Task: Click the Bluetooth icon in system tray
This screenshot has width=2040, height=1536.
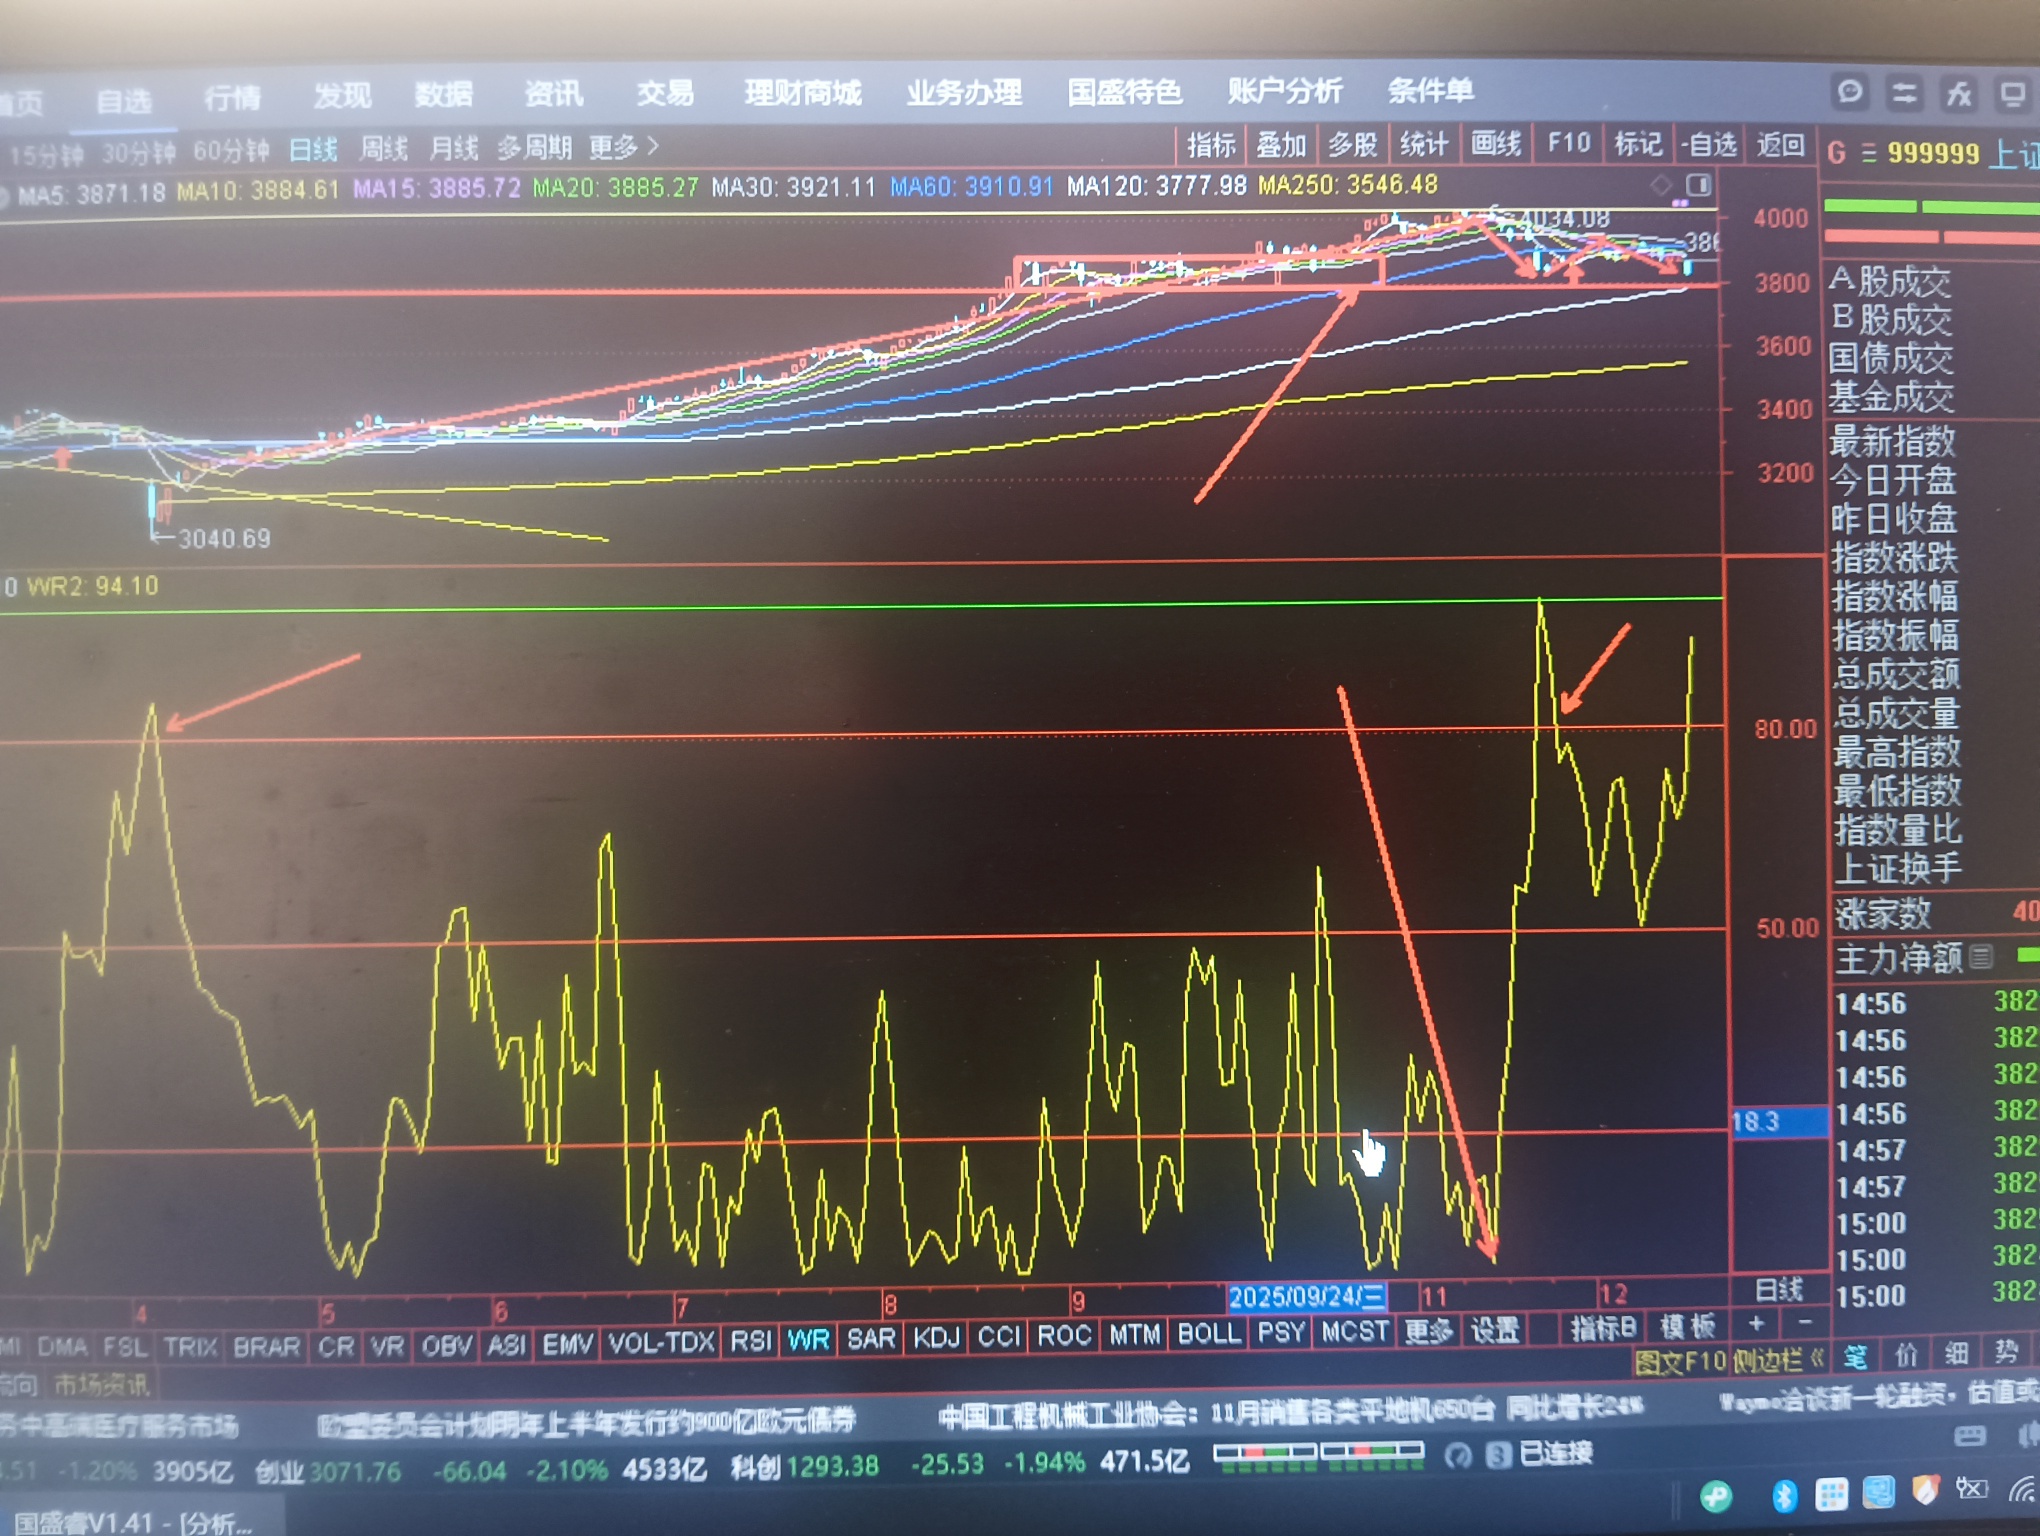Action: click(1783, 1495)
